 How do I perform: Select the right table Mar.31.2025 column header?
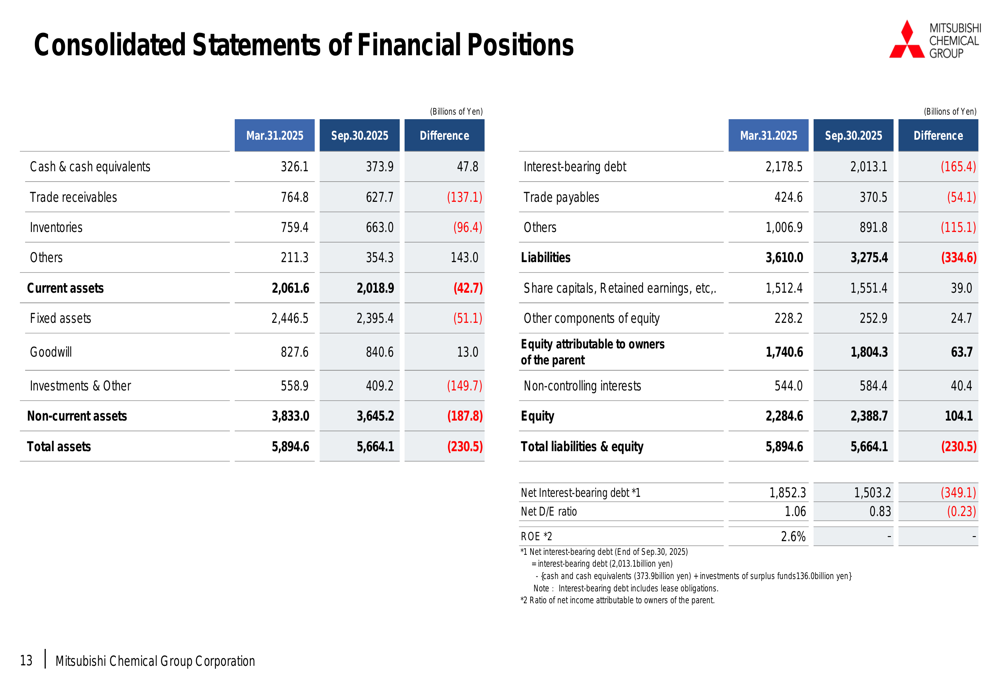[x=768, y=135]
